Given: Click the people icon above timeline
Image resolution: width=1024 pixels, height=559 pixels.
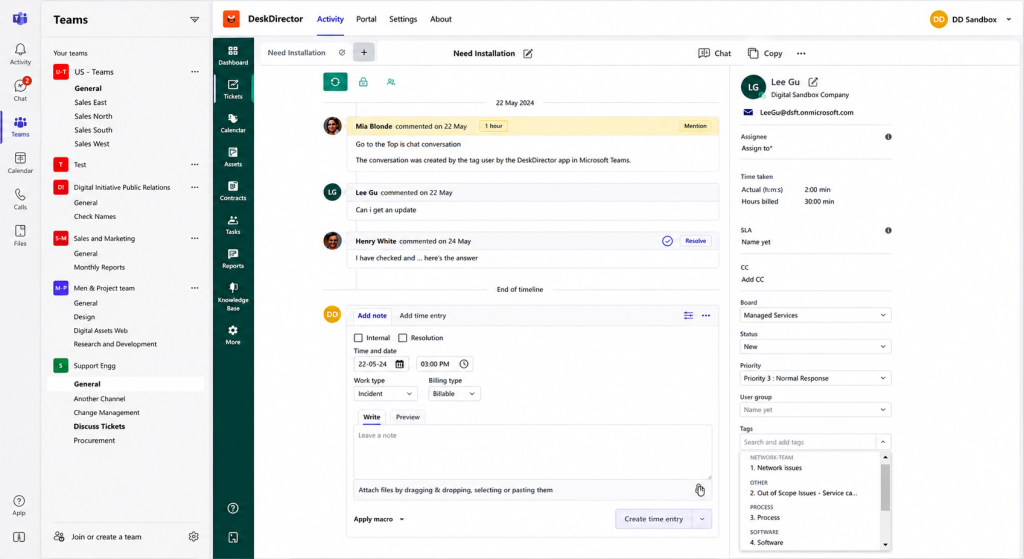Looking at the screenshot, I should point(391,82).
